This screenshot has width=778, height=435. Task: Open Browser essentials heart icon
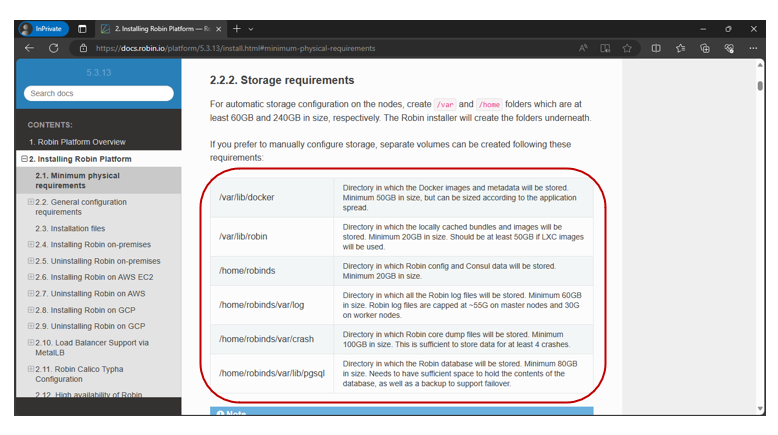[x=729, y=48]
